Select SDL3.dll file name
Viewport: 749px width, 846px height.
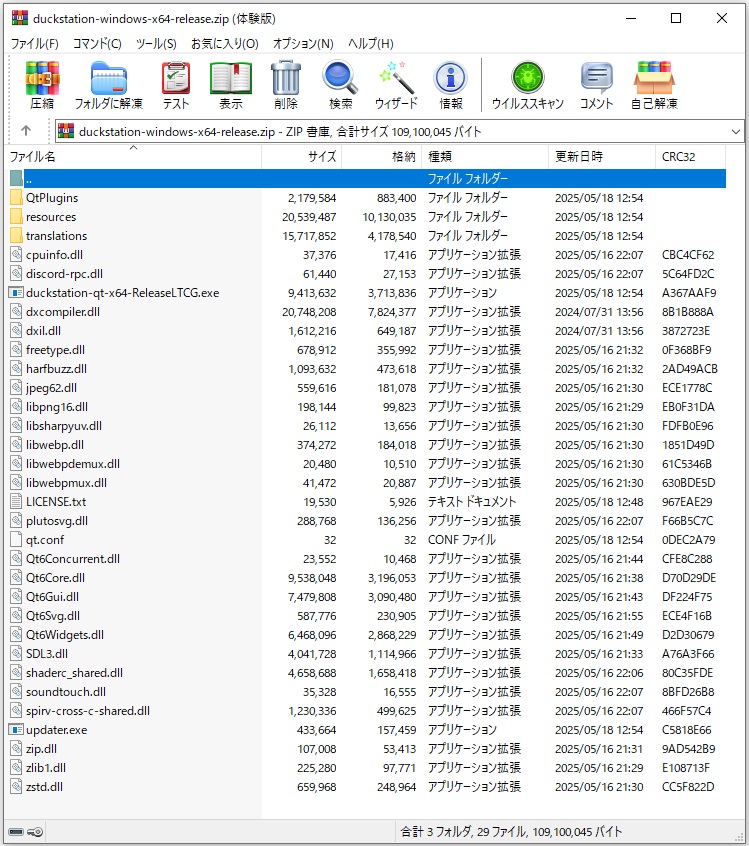tap(47, 653)
